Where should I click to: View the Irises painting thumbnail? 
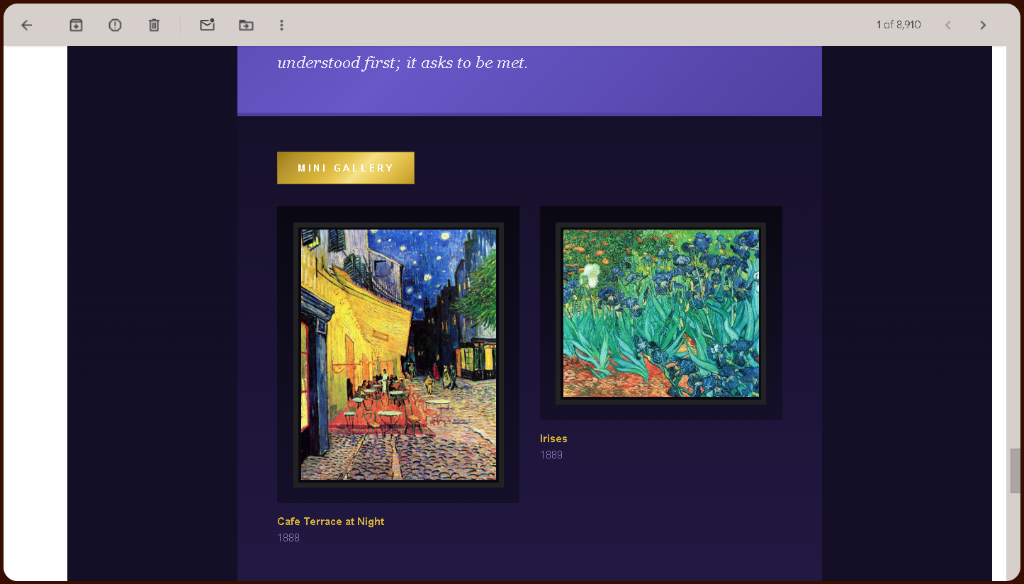click(x=660, y=311)
